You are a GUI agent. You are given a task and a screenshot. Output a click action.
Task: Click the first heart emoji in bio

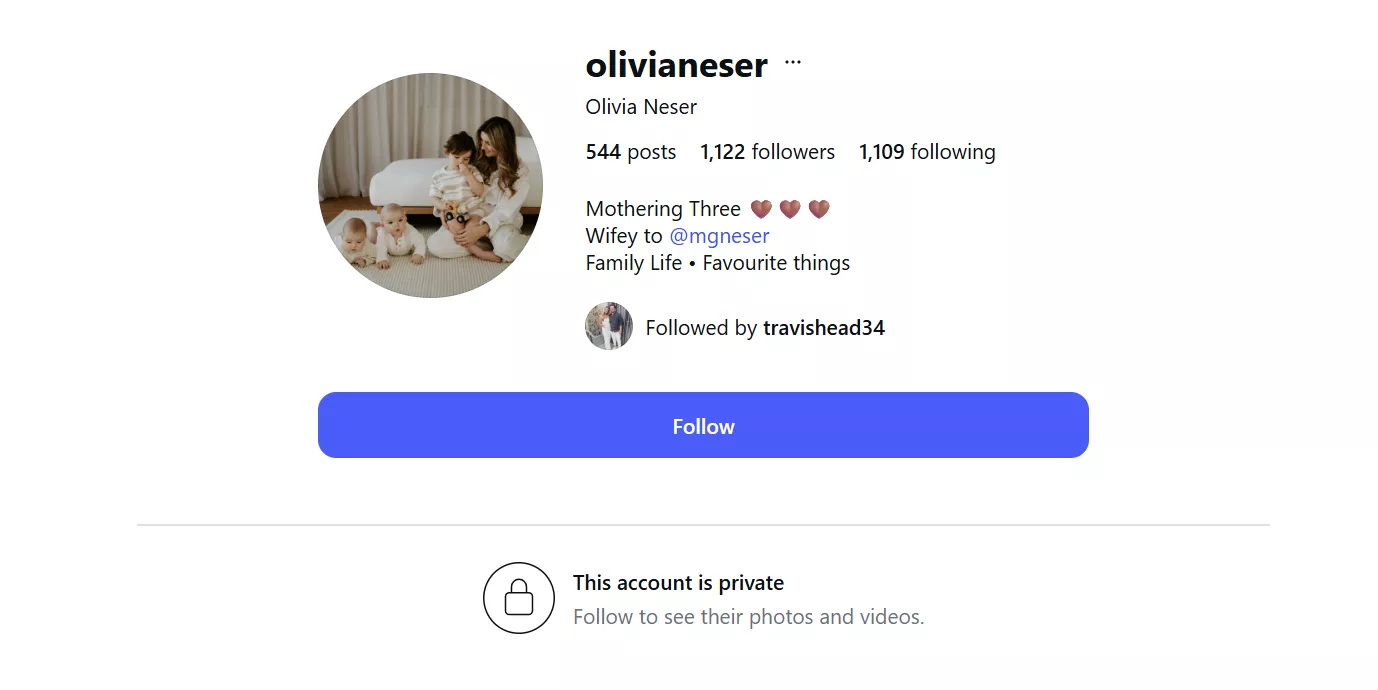(761, 209)
